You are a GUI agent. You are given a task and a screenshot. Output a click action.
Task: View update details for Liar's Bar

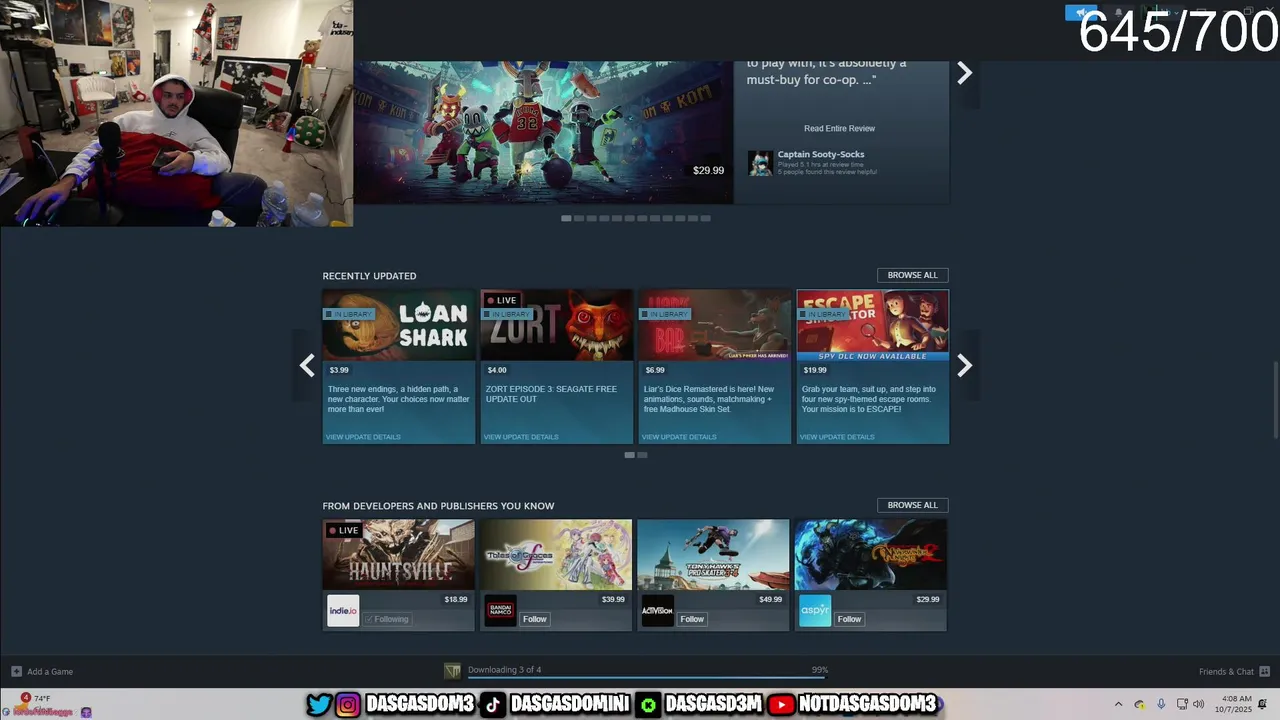679,437
